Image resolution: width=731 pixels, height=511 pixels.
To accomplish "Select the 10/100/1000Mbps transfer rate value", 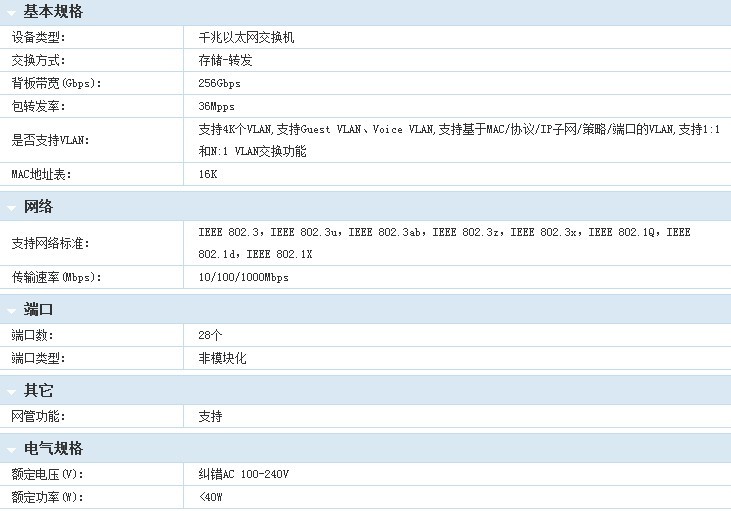I will [243, 277].
